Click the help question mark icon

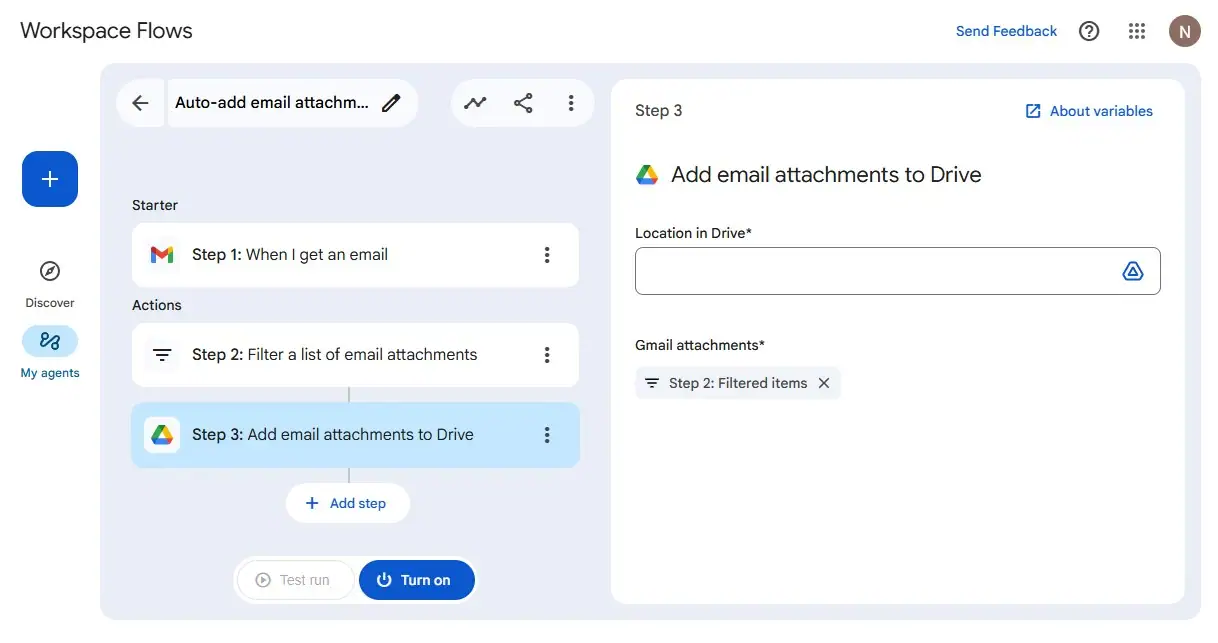[x=1089, y=30]
